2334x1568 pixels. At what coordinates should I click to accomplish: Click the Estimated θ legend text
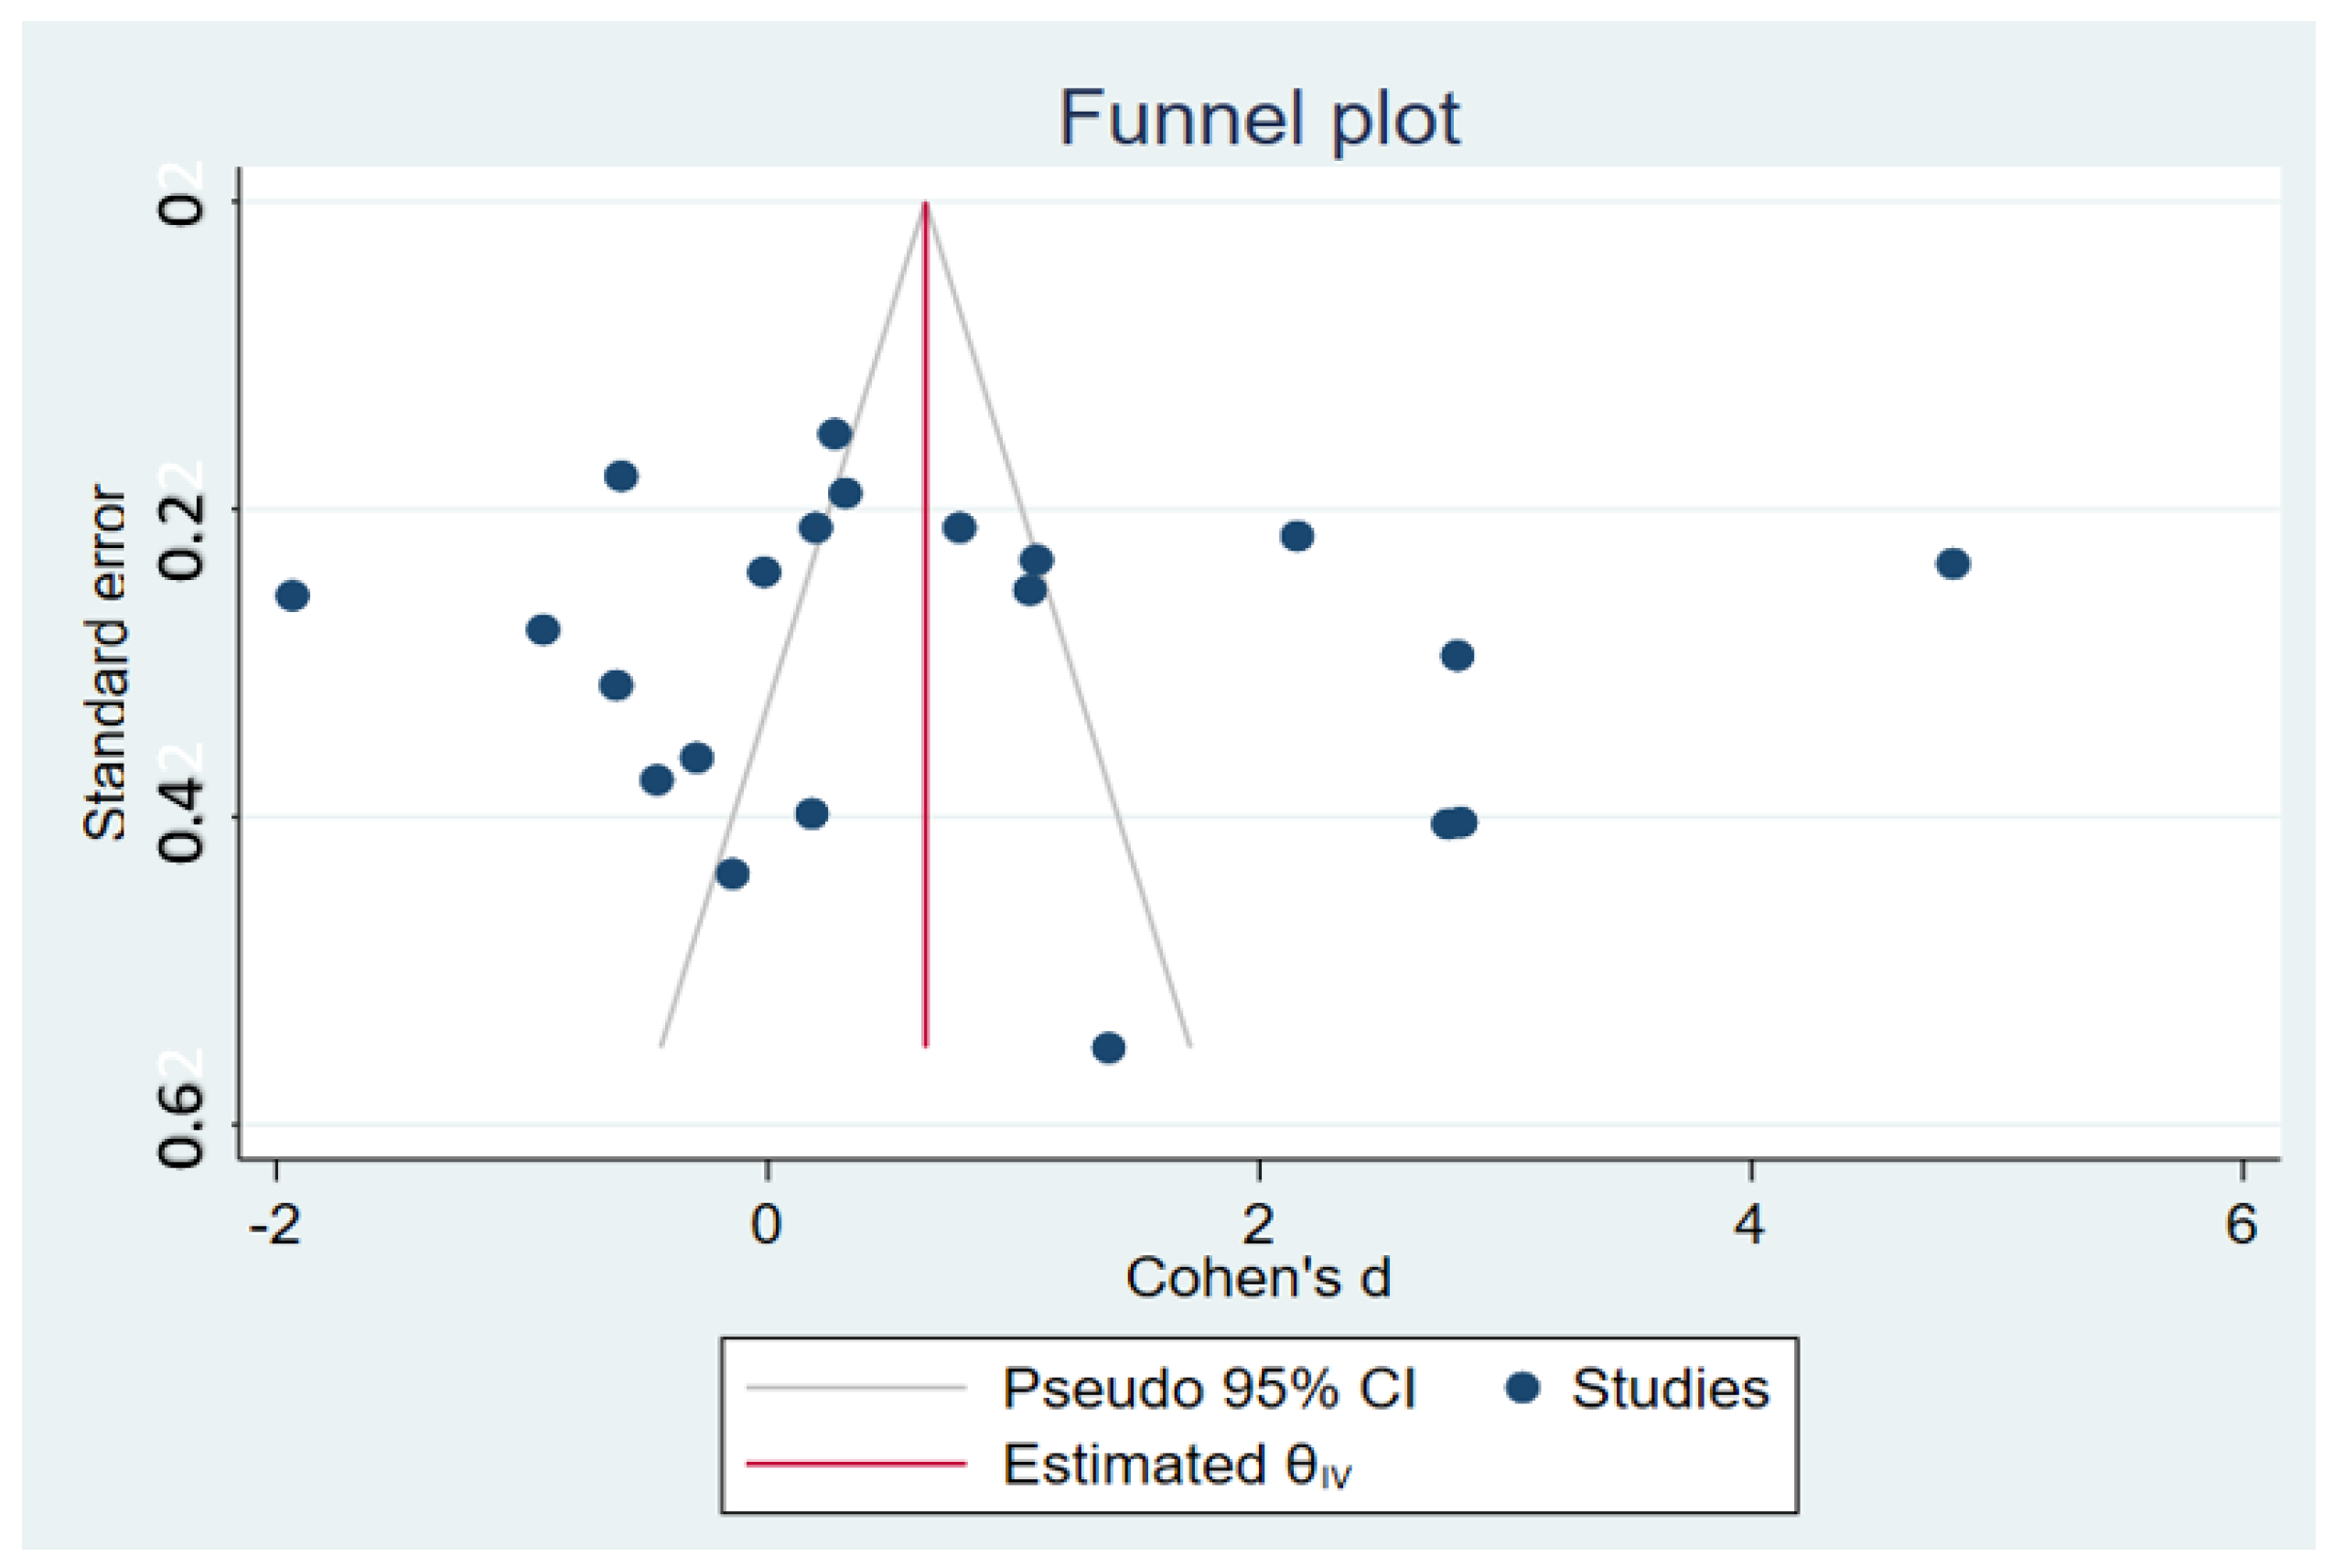(1177, 1465)
